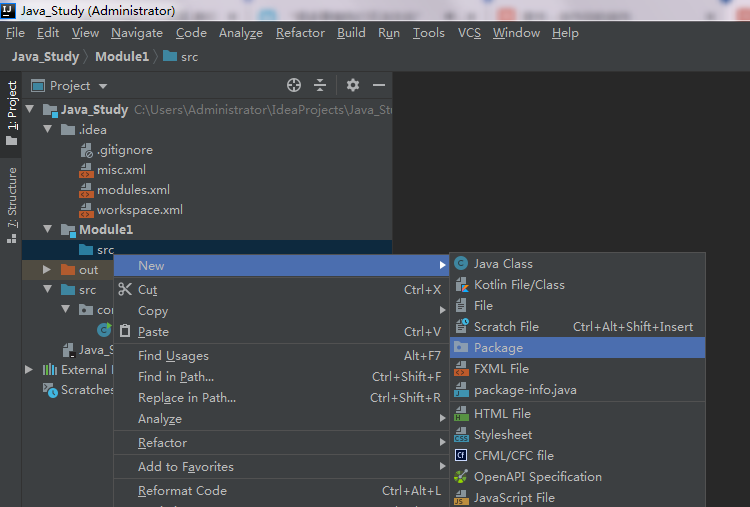
Task: Click the Package folder icon in submenu
Action: pyautogui.click(x=461, y=347)
